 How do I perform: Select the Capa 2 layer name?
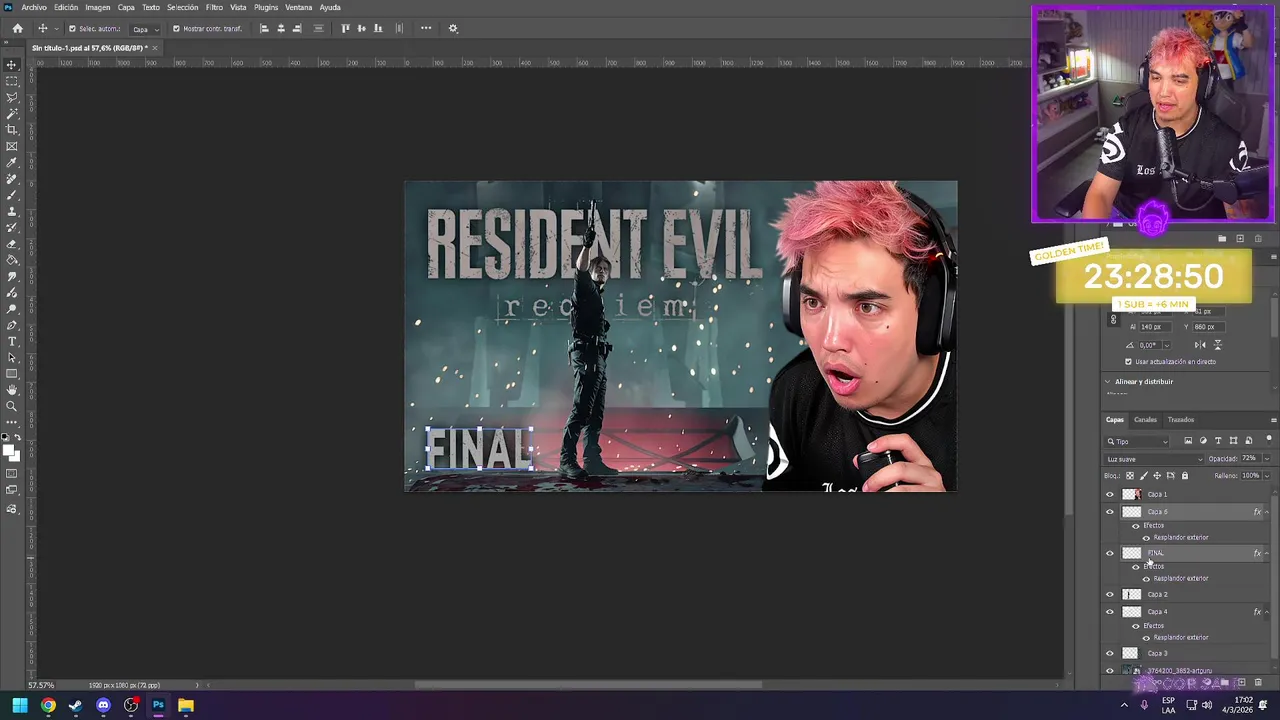(x=1157, y=594)
